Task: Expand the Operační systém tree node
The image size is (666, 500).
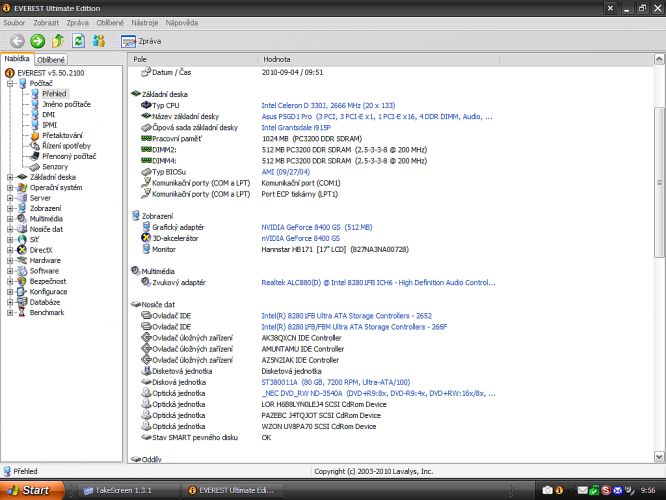Action: 10,188
